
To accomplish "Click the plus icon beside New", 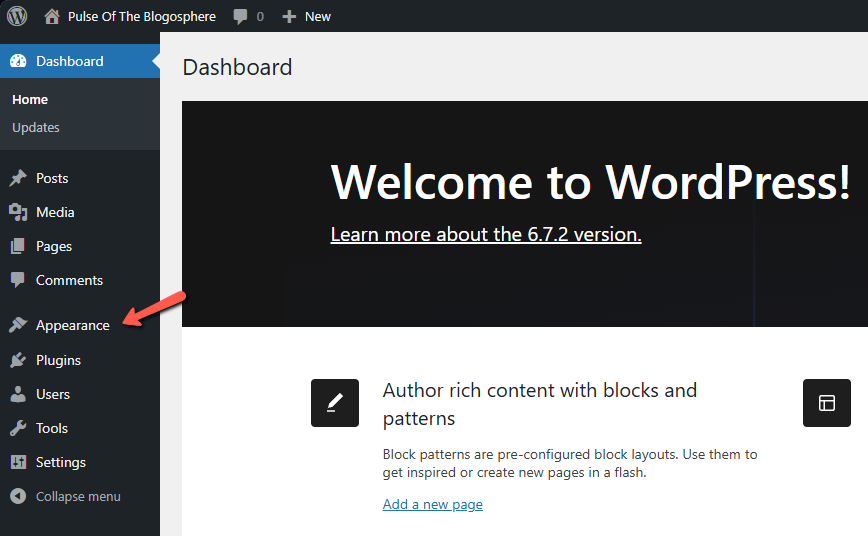I will pyautogui.click(x=289, y=16).
